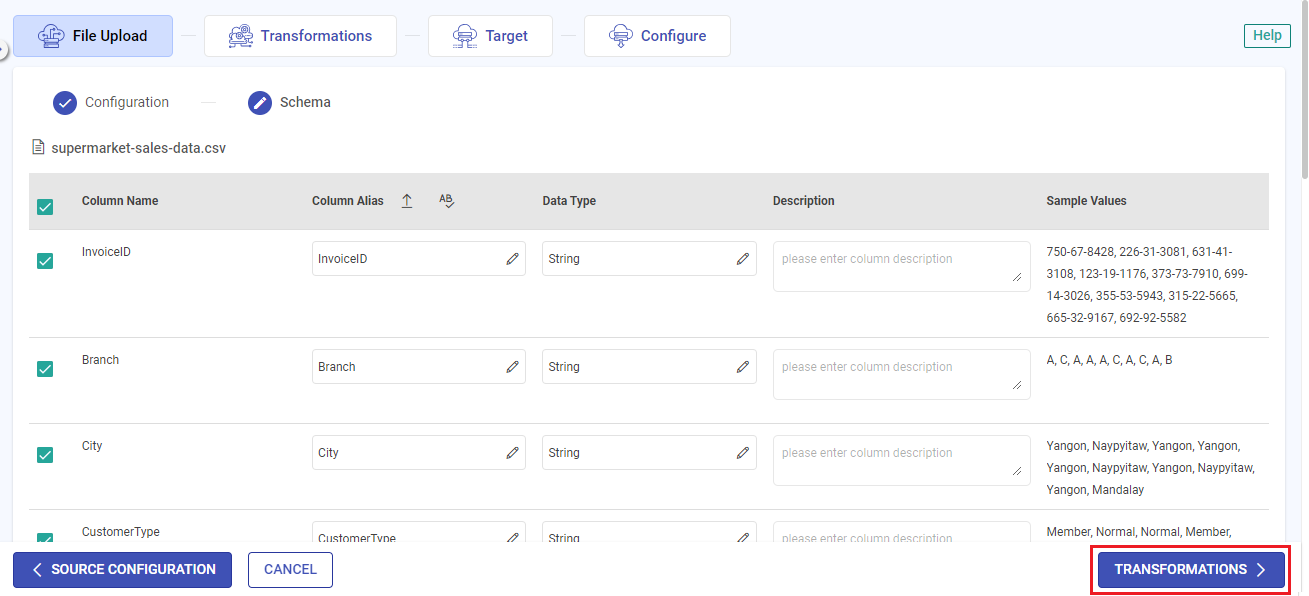
Task: Deselect the Branch column checkbox
Action: pos(45,368)
